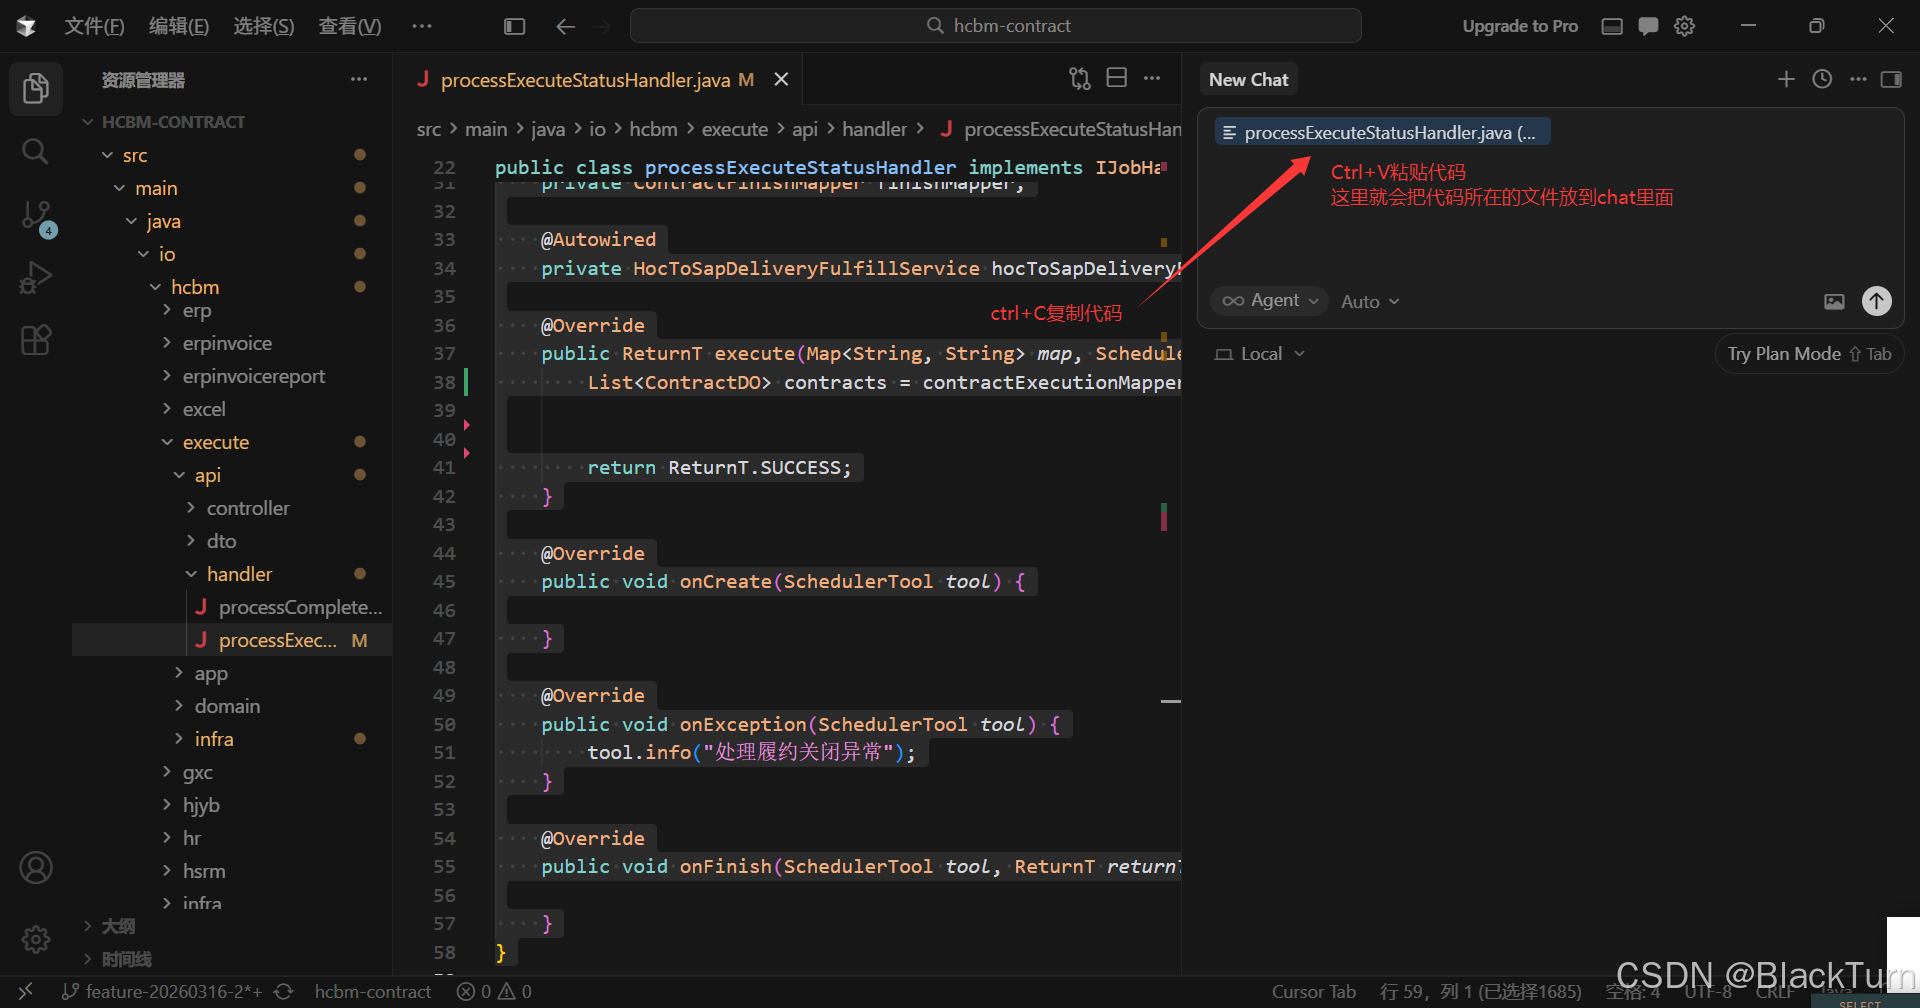The width and height of the screenshot is (1920, 1008).
Task: Expand the controller folder
Action: pyautogui.click(x=247, y=508)
